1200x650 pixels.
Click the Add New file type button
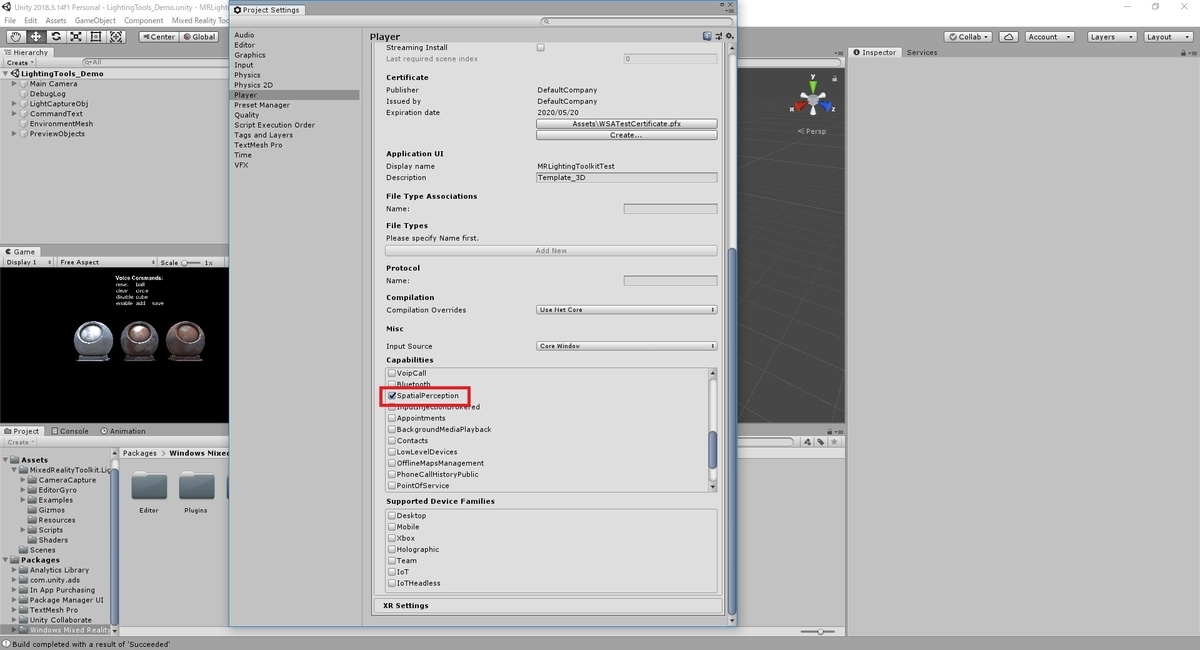pos(551,251)
